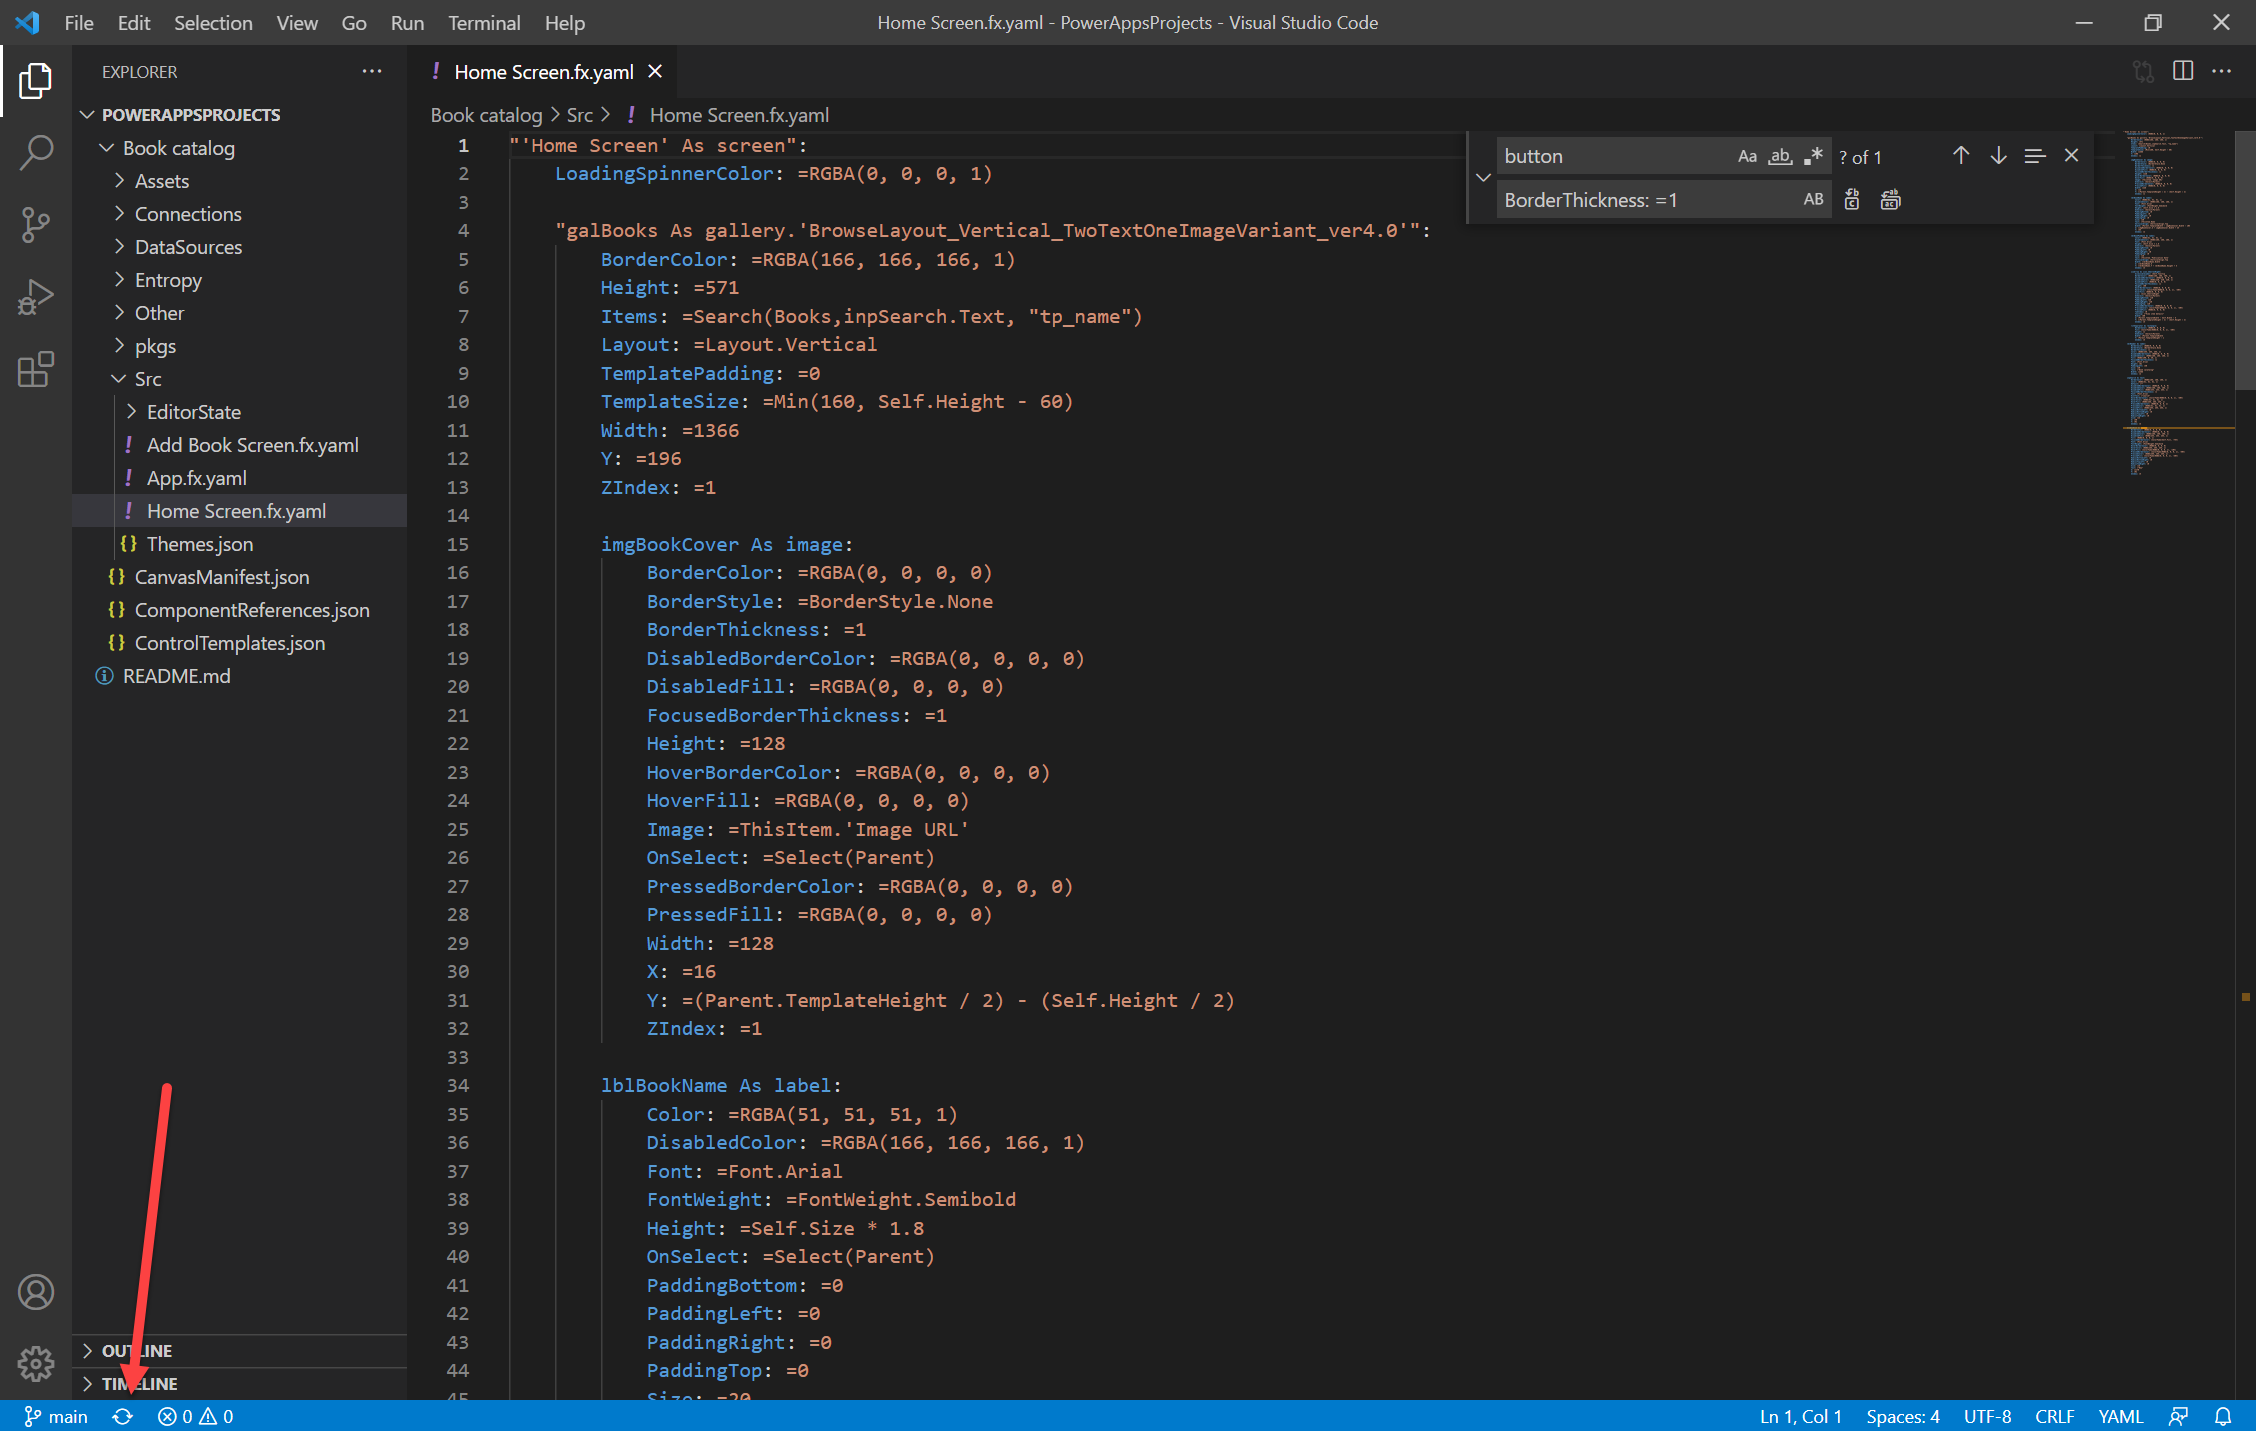Click the main branch status button
The image size is (2256, 1431).
point(57,1416)
